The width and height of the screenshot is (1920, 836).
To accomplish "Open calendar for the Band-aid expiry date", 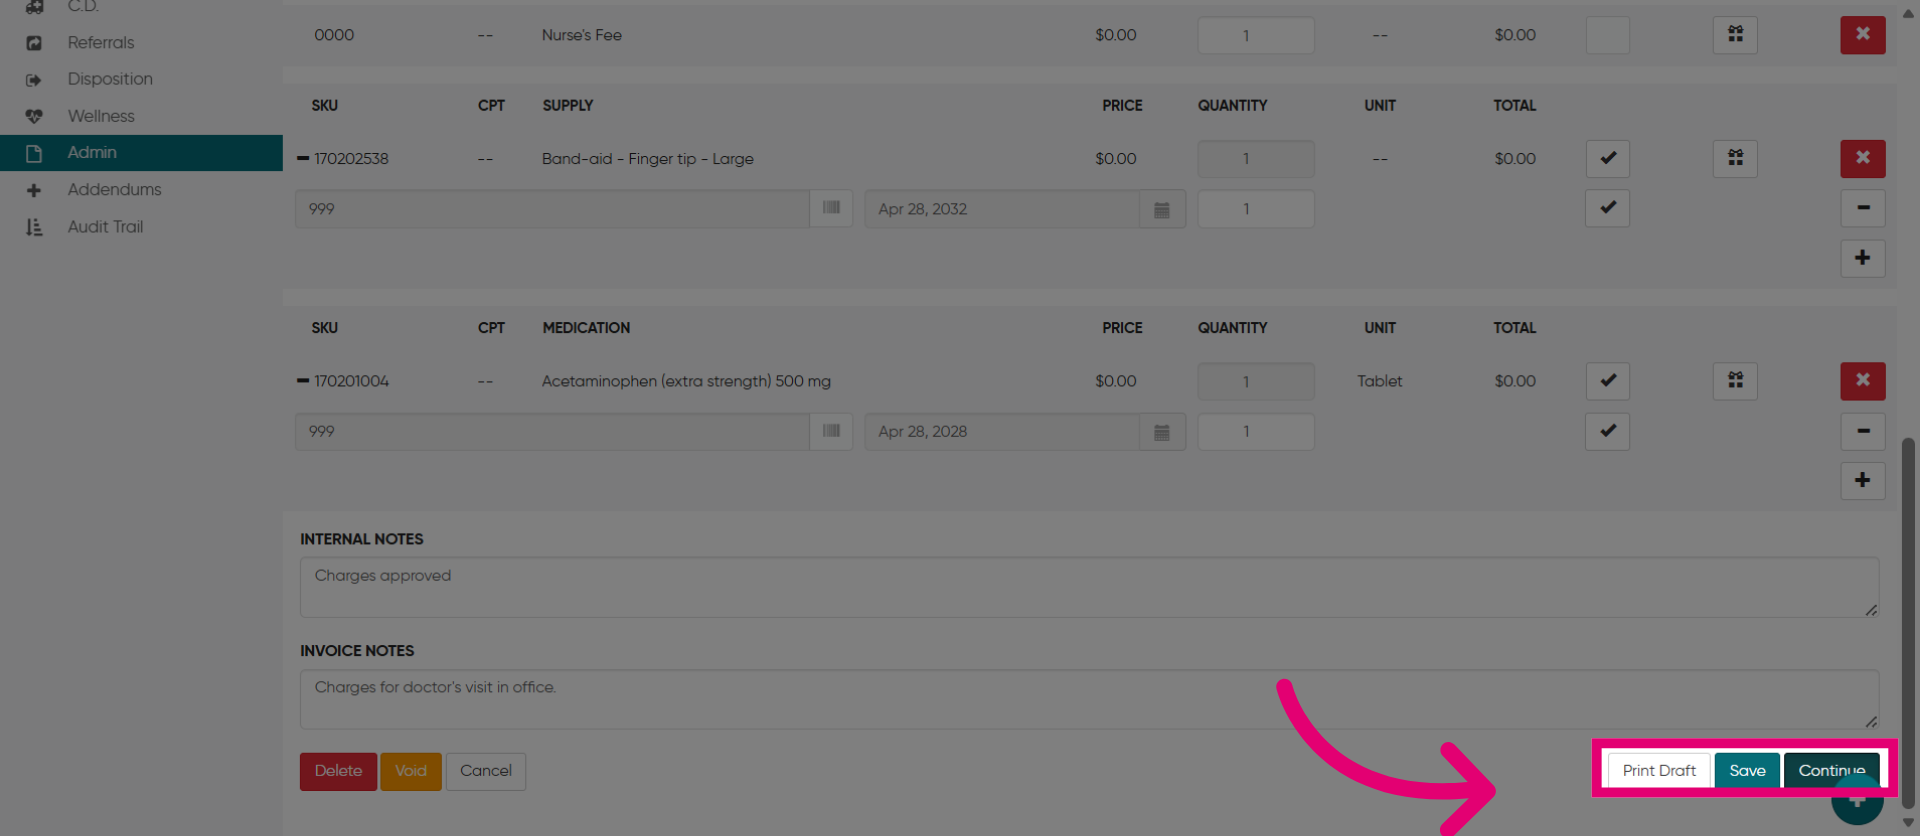I will [x=1162, y=209].
